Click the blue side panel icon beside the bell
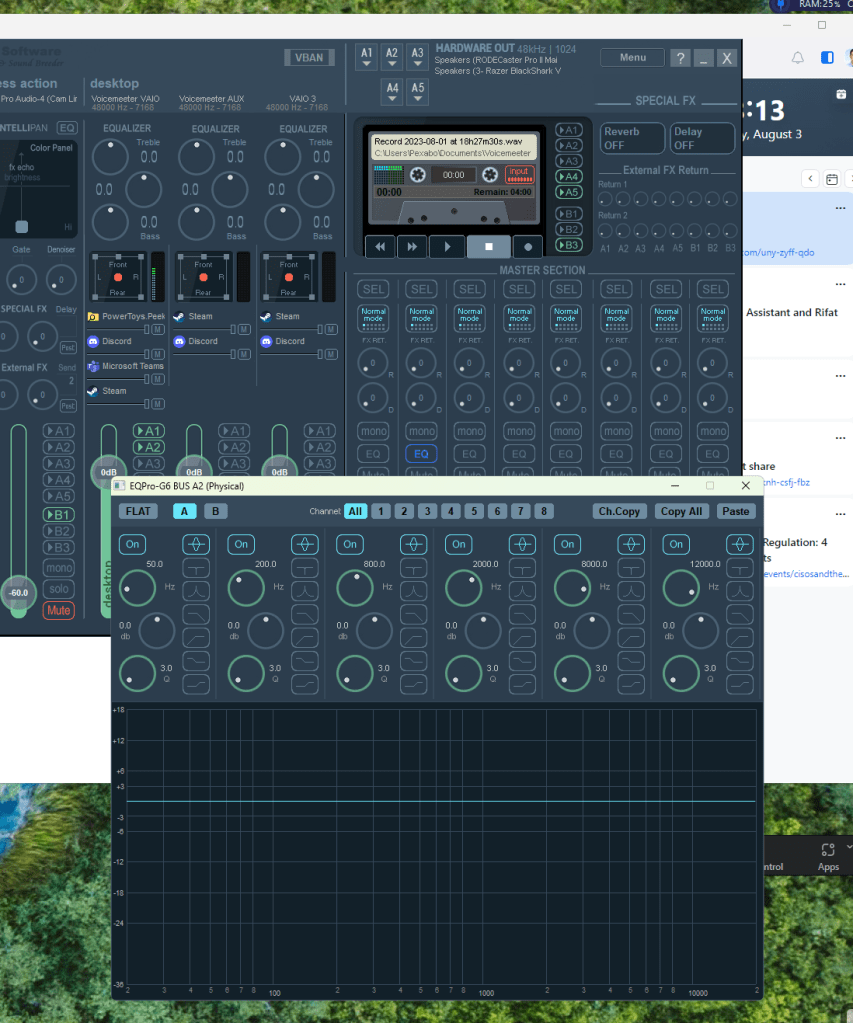The image size is (853, 1023). pos(827,57)
